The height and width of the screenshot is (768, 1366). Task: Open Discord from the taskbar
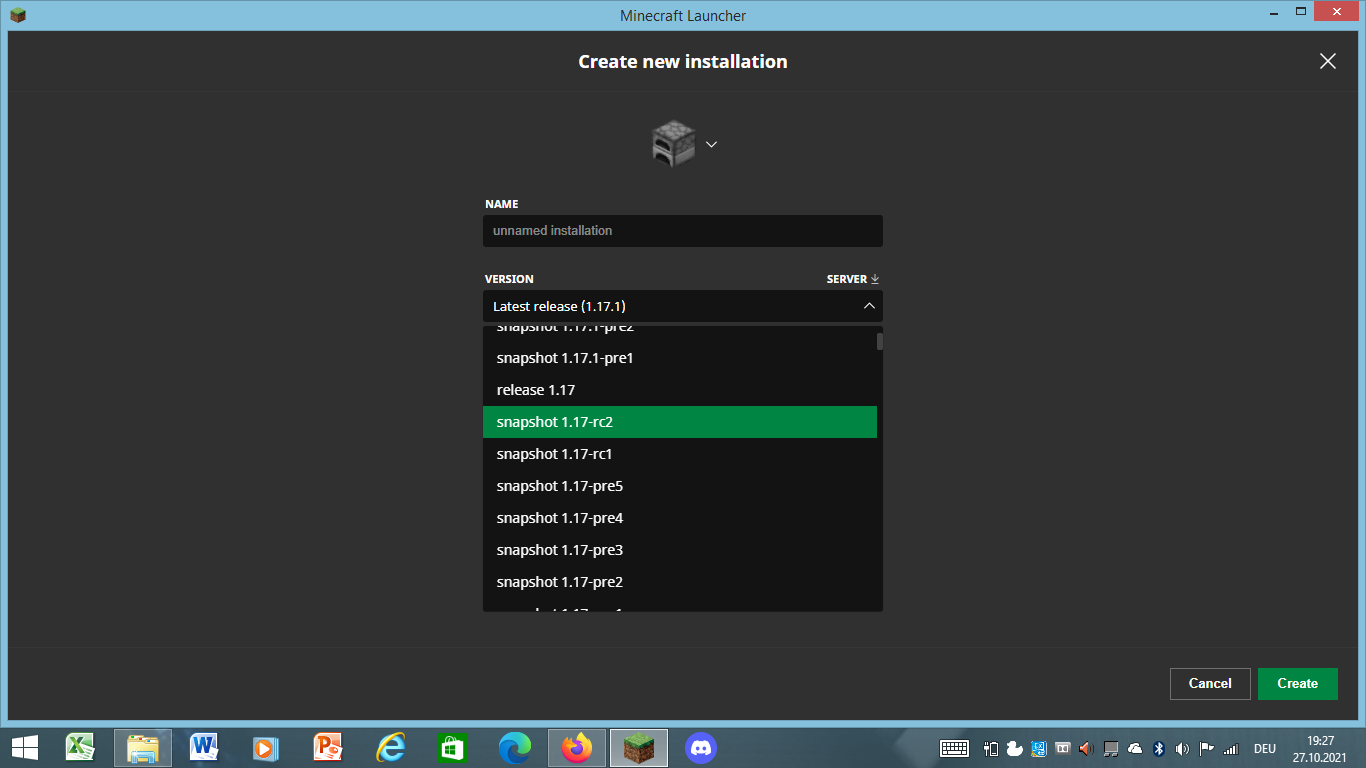coord(701,747)
